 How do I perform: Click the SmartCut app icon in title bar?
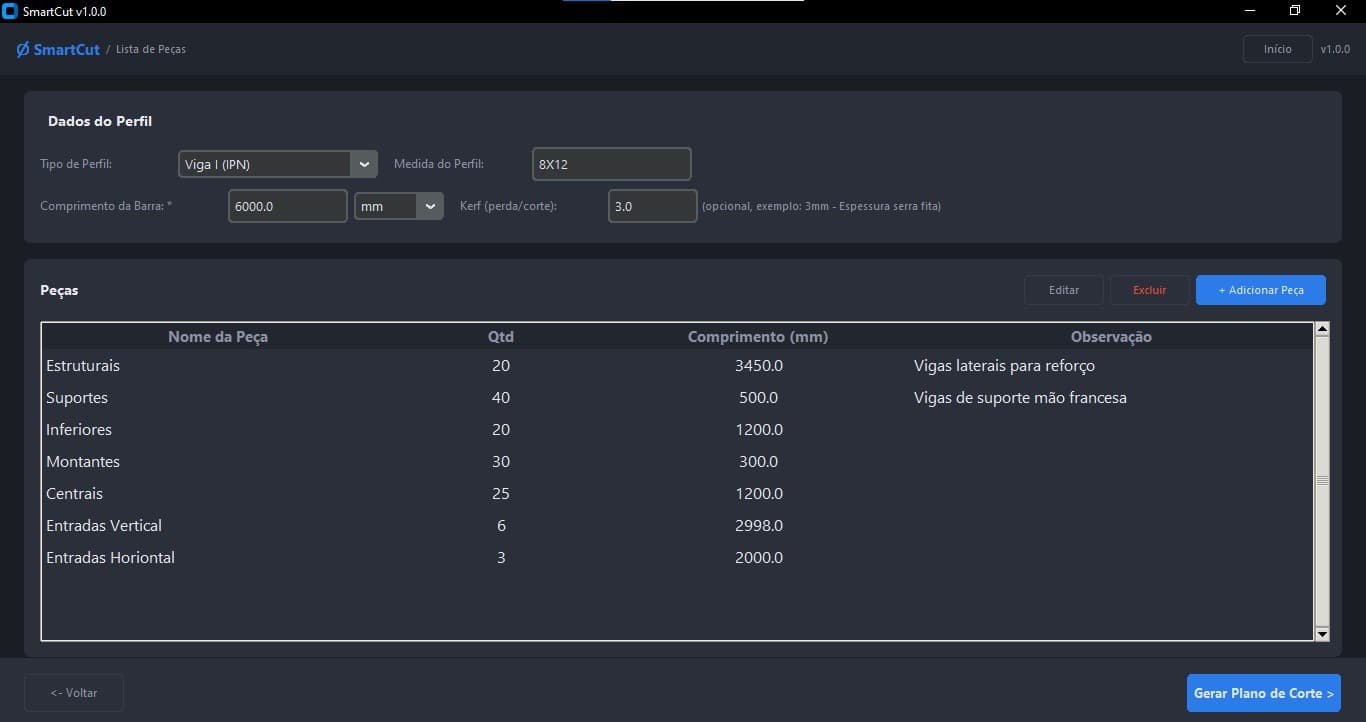(x=10, y=11)
